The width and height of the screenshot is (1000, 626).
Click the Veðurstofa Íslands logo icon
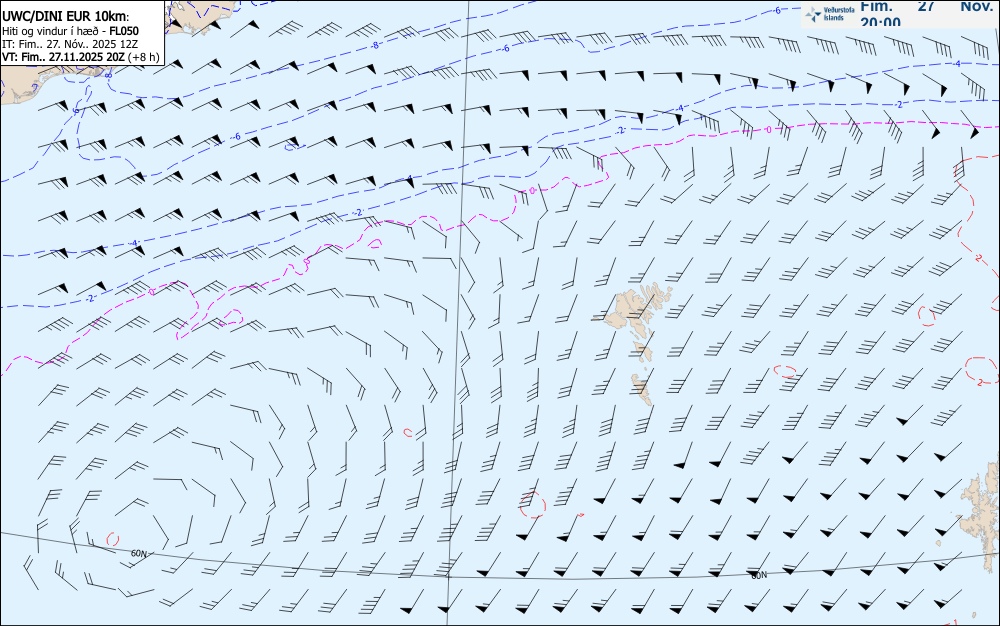tap(813, 14)
